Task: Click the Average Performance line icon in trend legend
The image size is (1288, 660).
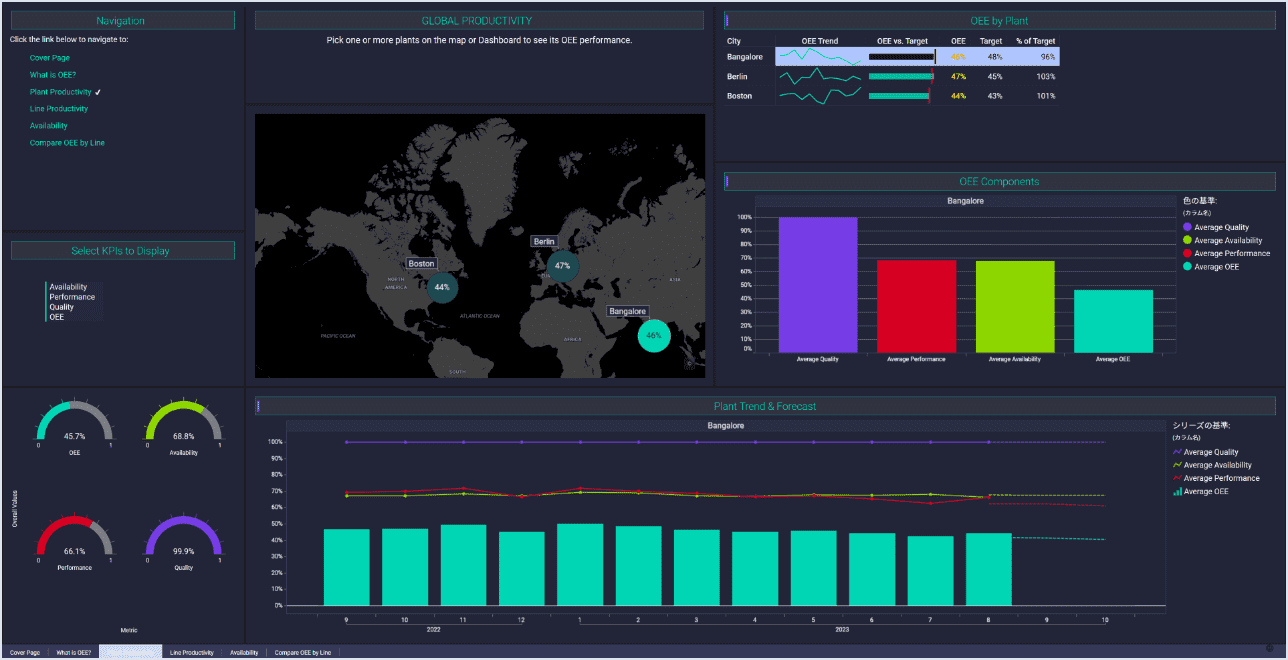Action: (x=1177, y=478)
